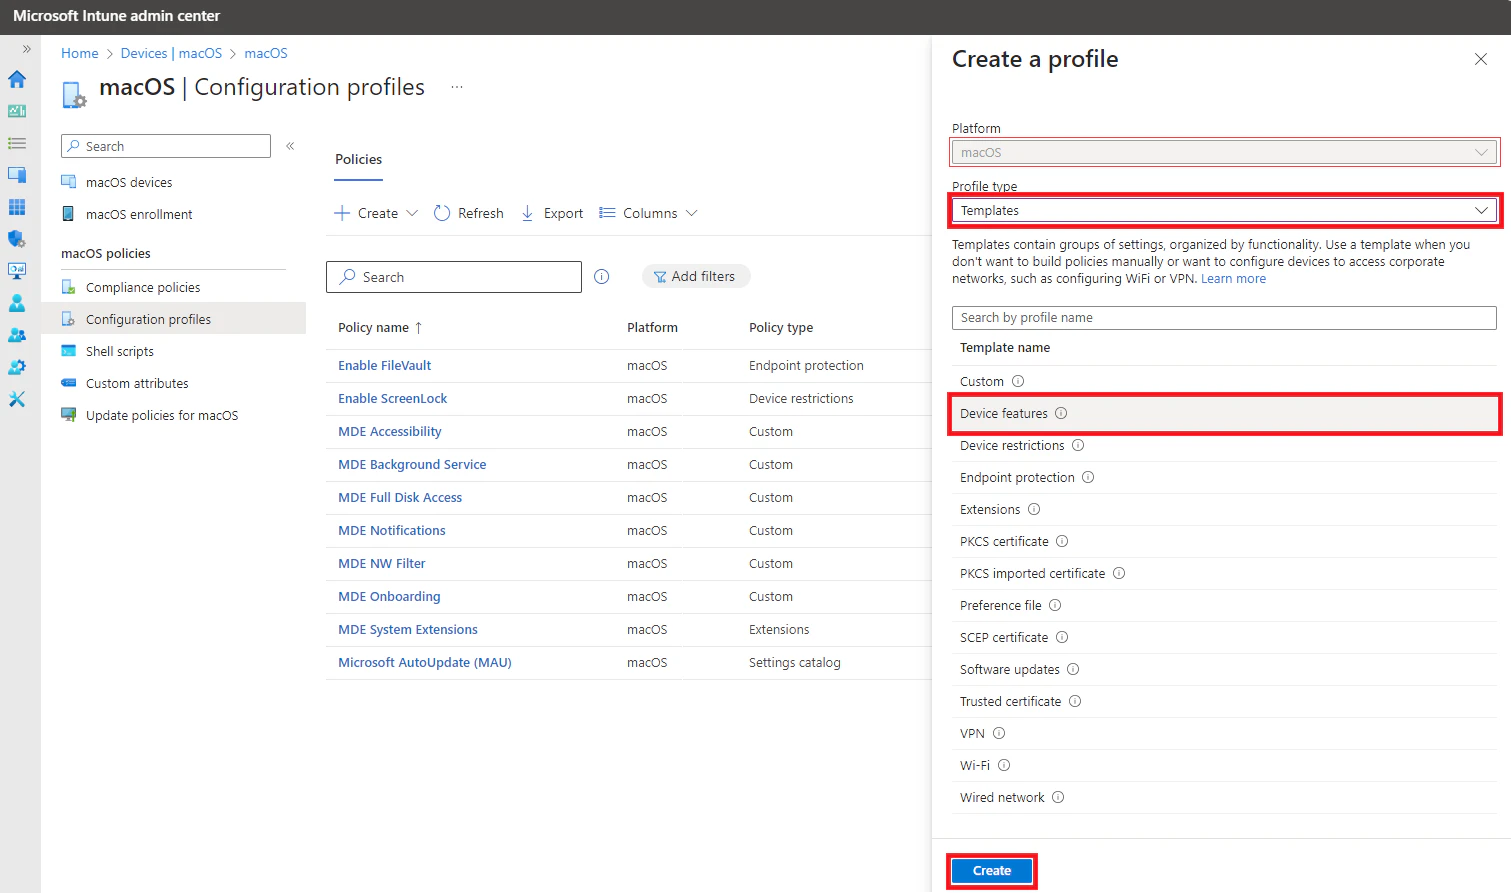
Task: Click the info icon next to PKCS imported certificate
Action: pyautogui.click(x=1119, y=573)
